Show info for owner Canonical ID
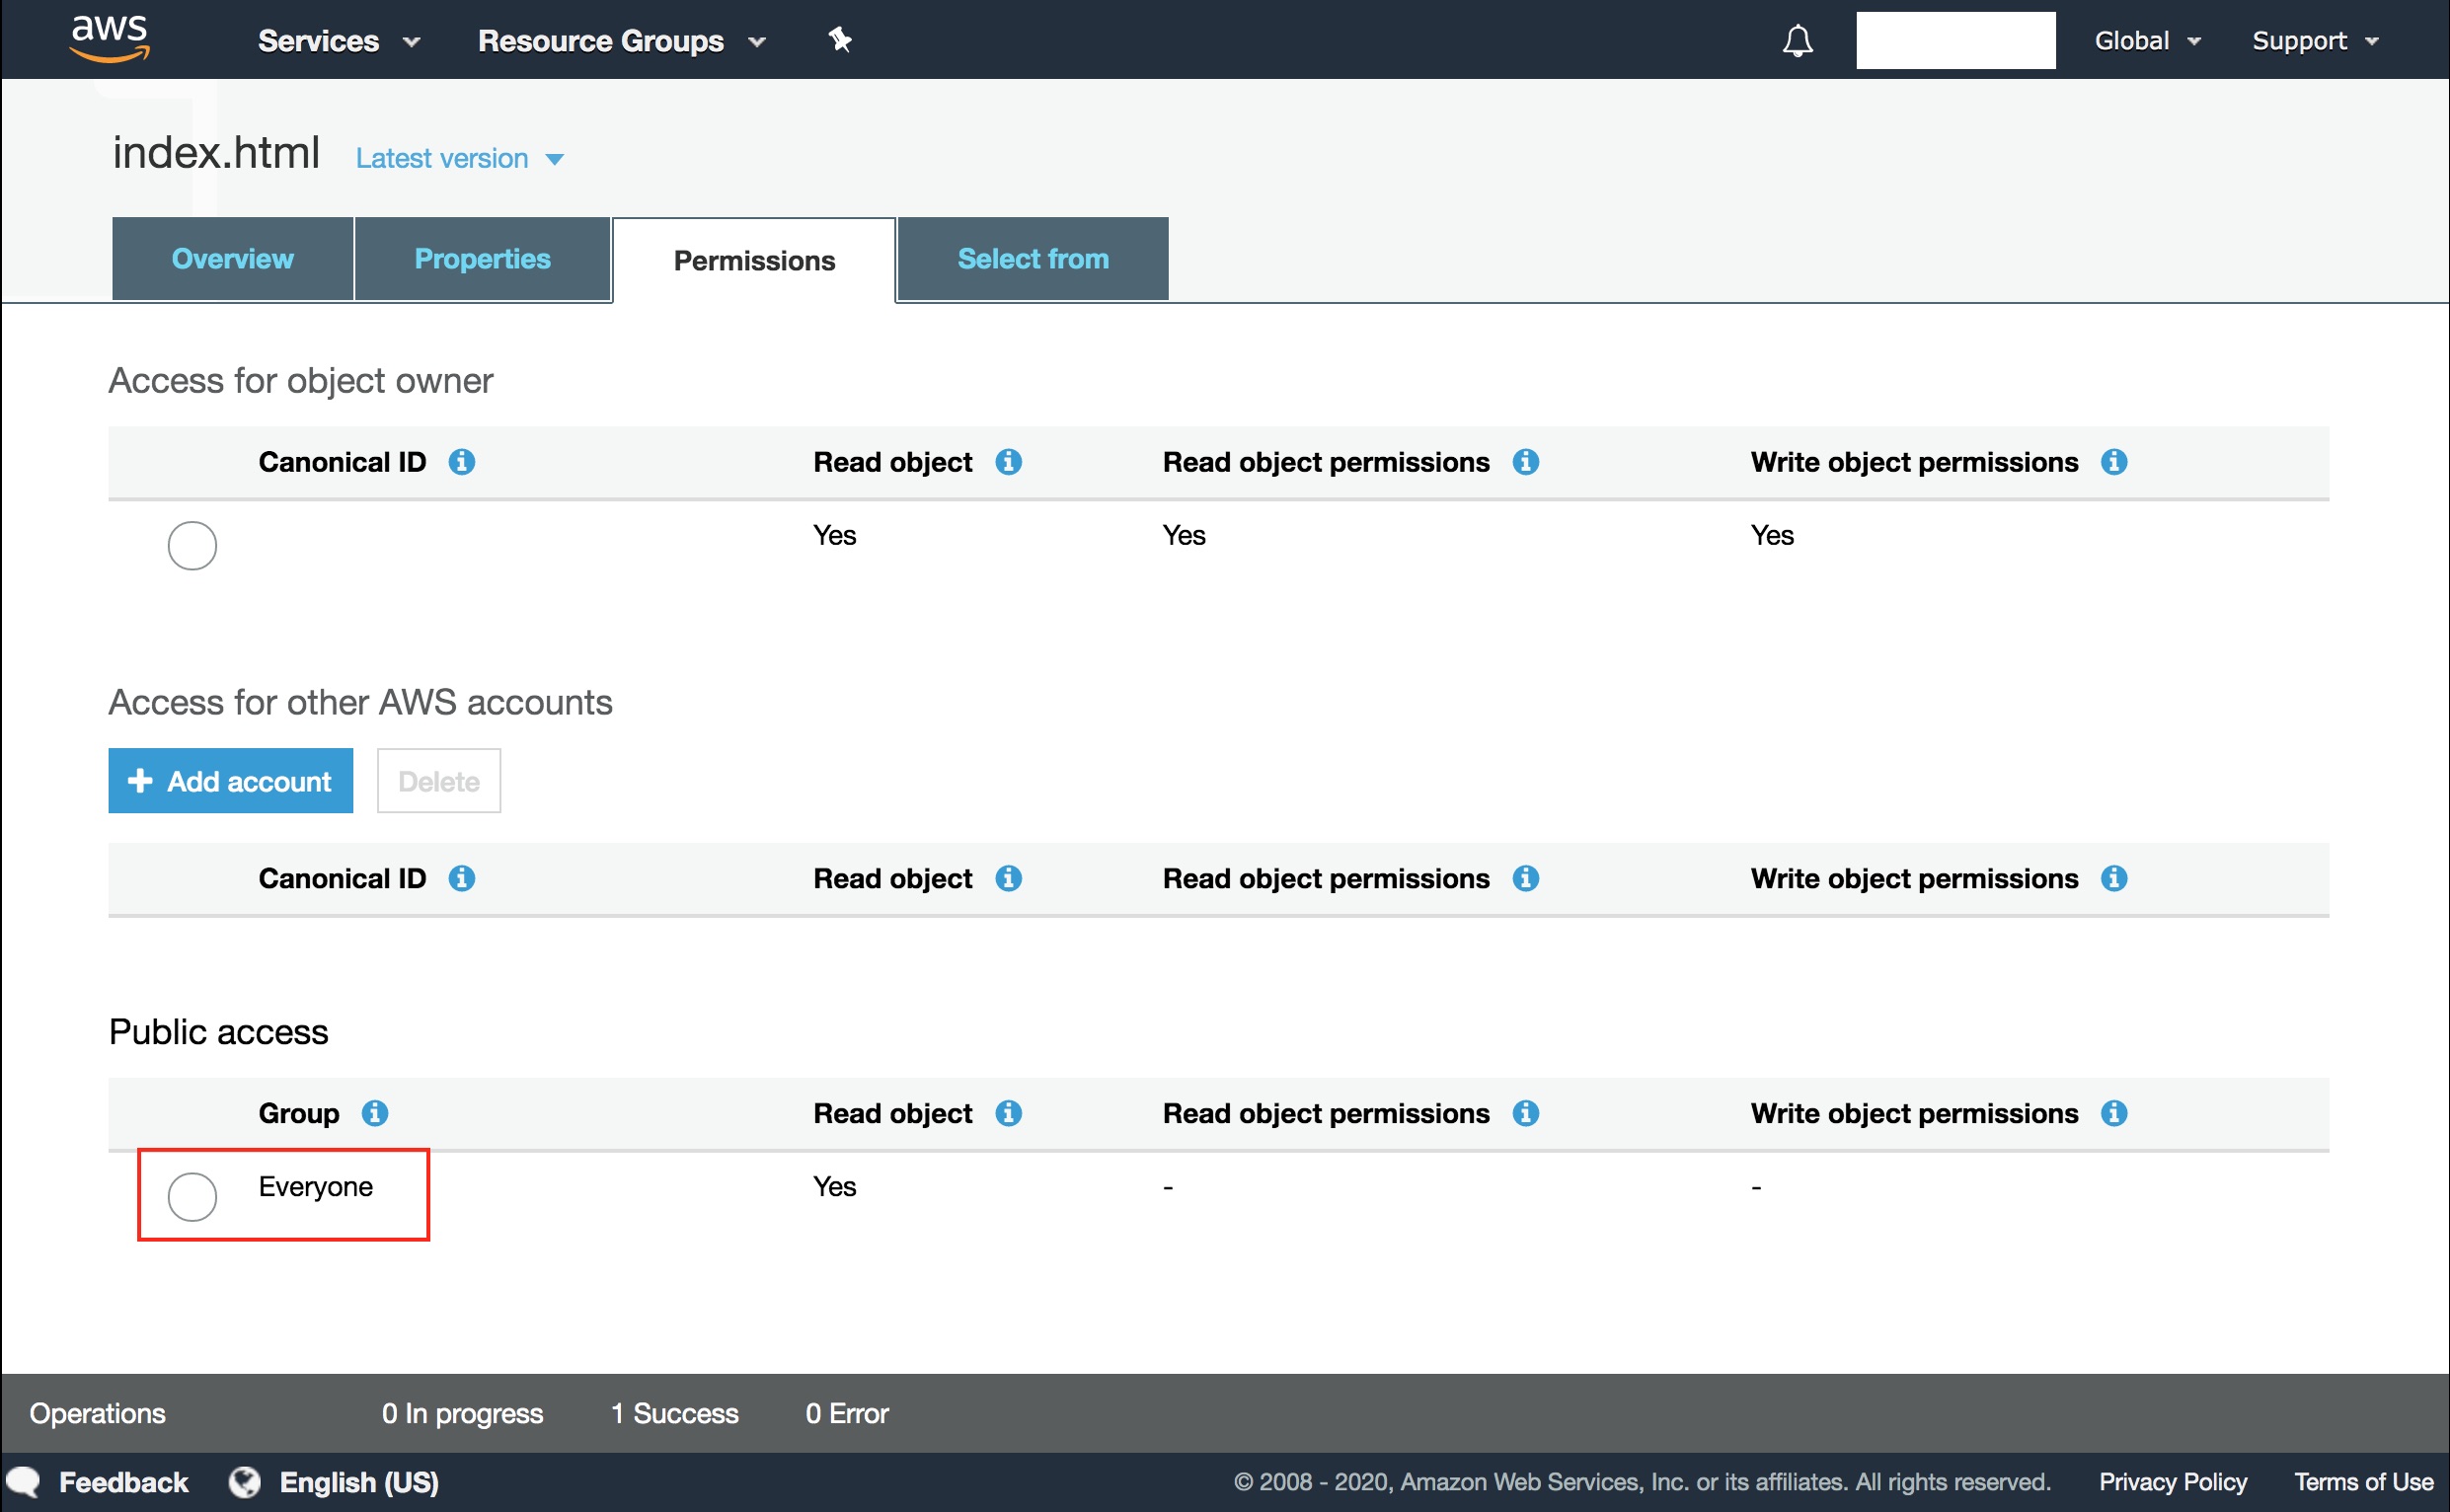This screenshot has height=1512, width=2450. coord(461,462)
